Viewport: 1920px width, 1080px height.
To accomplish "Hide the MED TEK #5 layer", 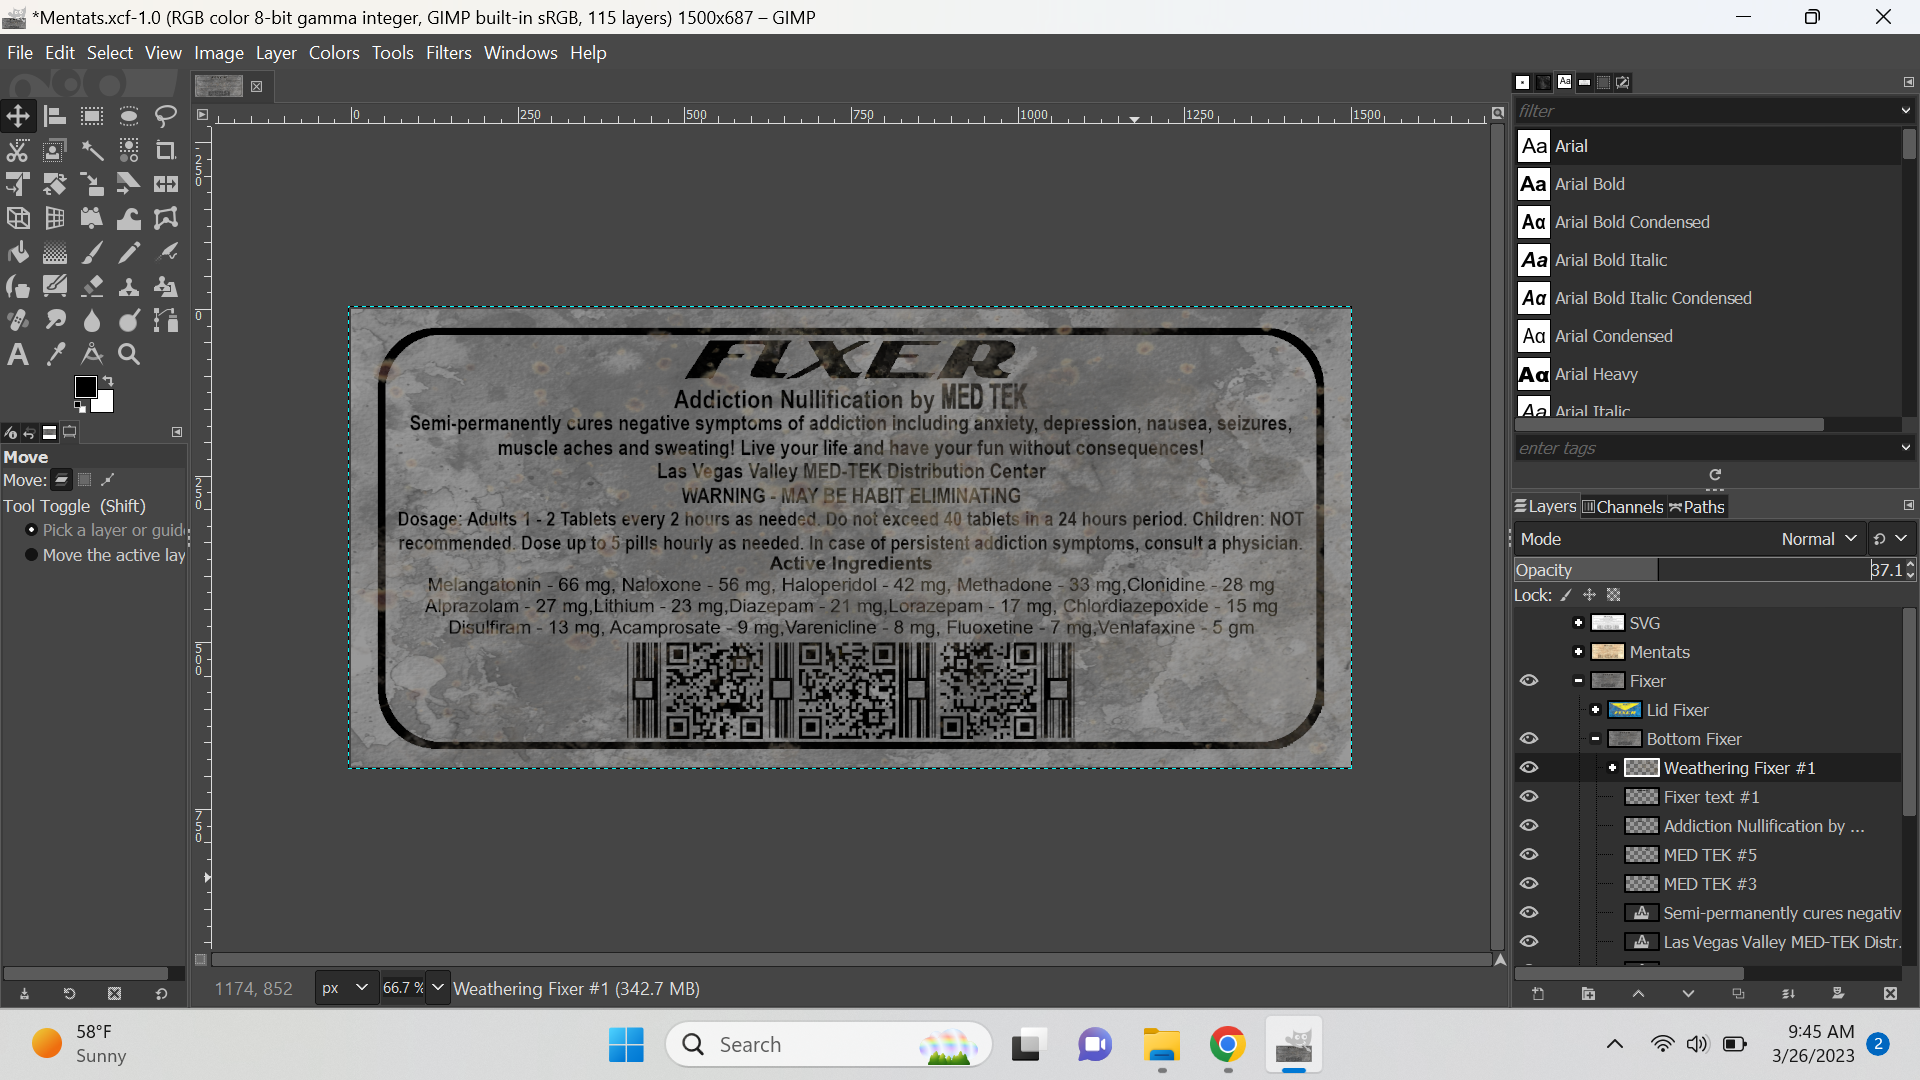I will (x=1529, y=855).
